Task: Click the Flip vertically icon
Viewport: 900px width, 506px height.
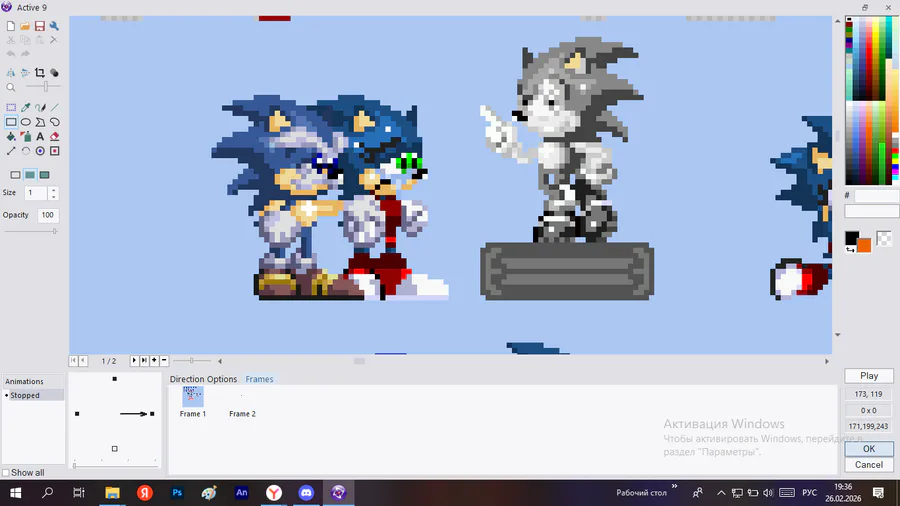Action: click(25, 73)
